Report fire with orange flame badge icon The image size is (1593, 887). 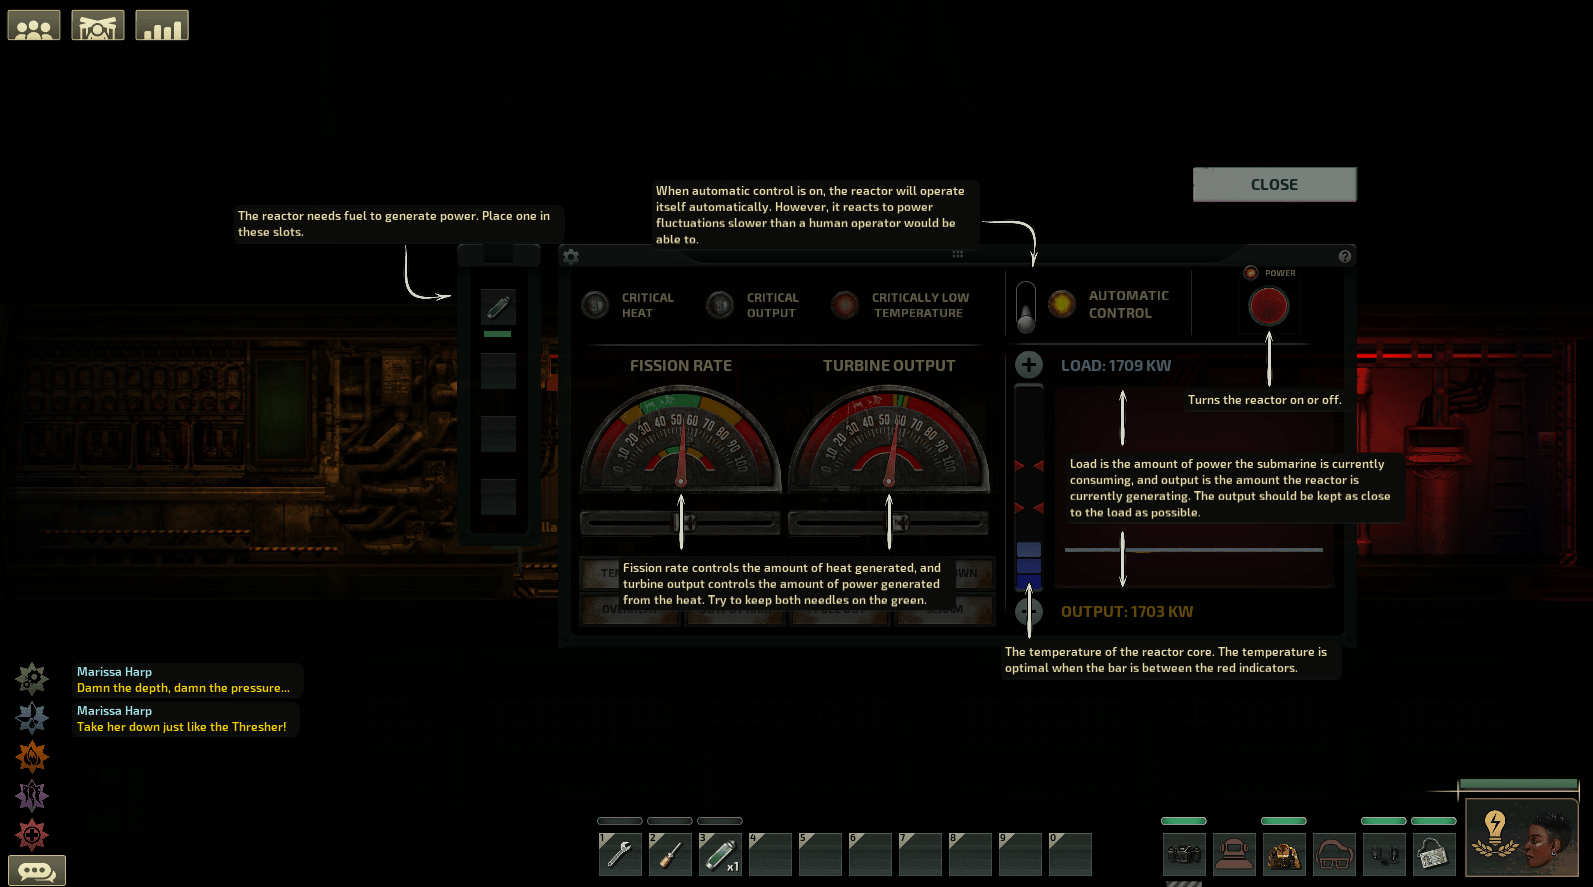32,757
